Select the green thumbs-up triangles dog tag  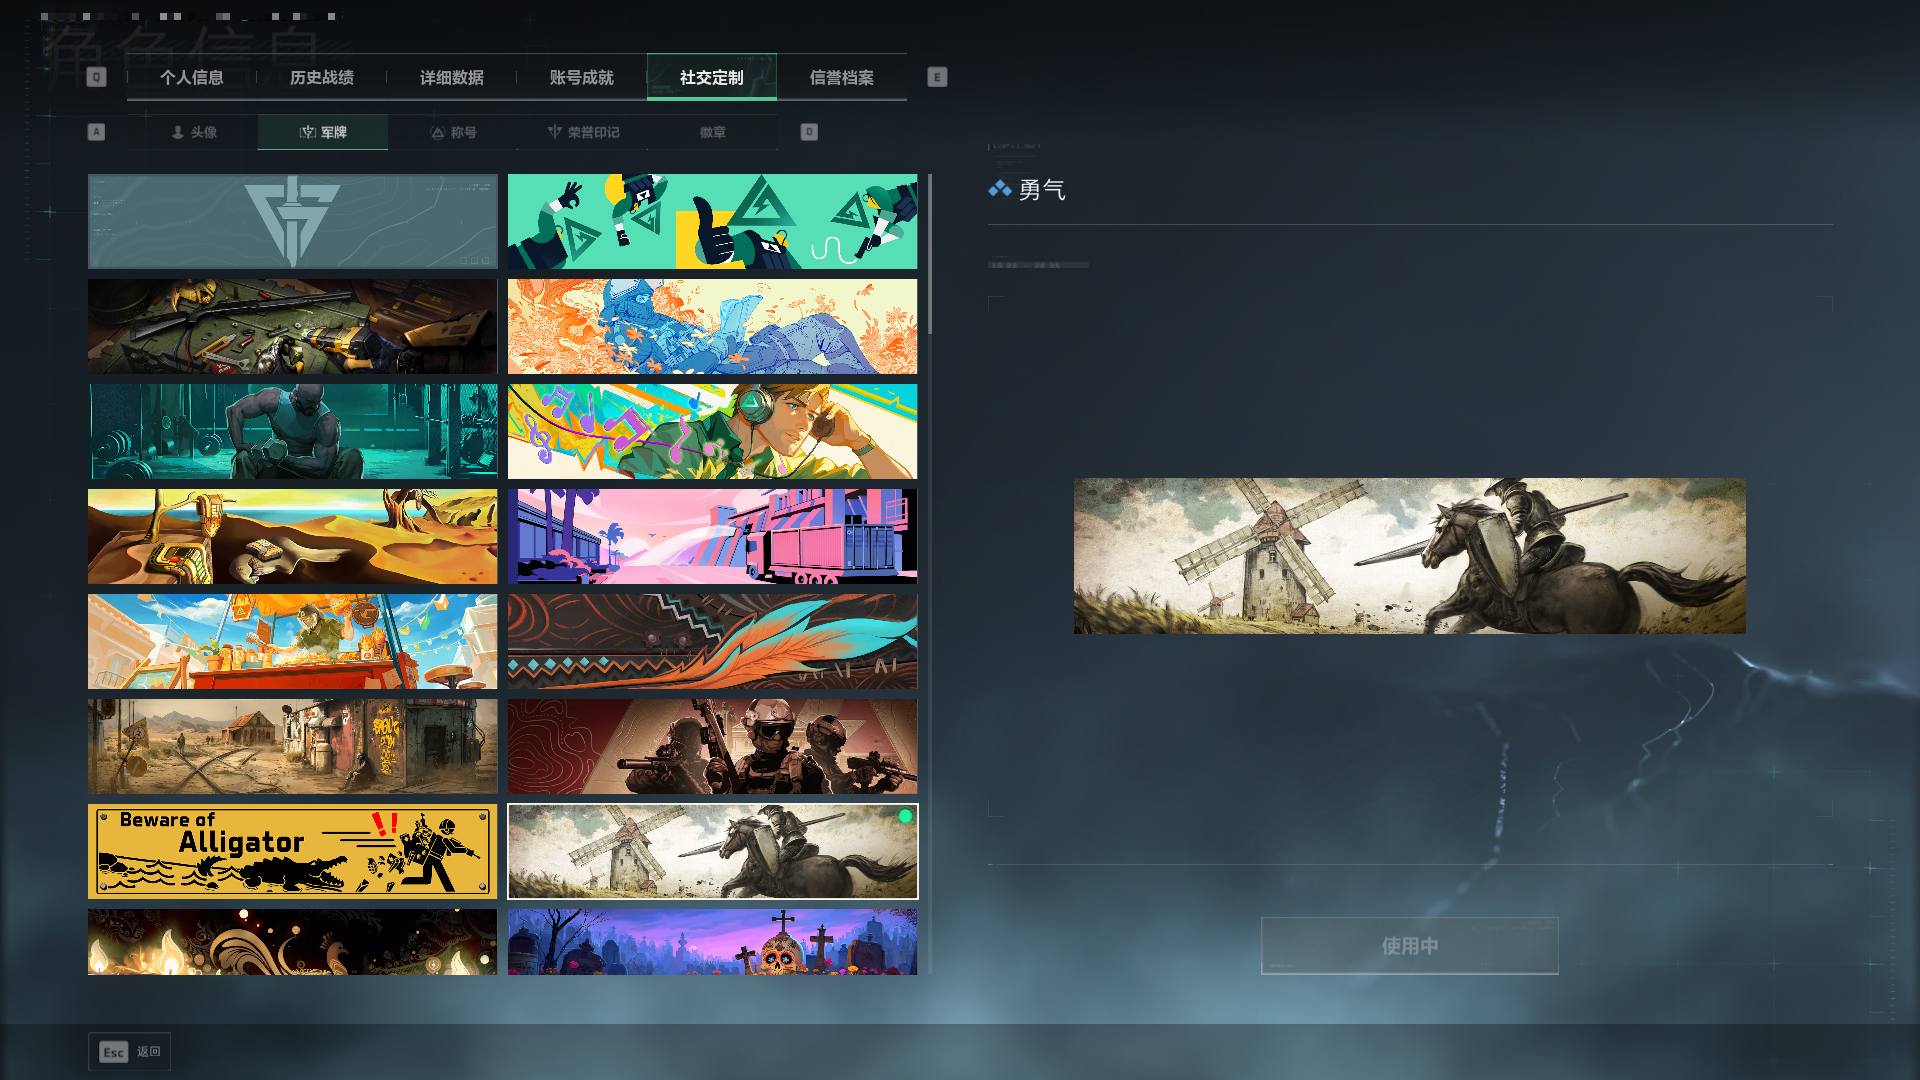pyautogui.click(x=712, y=222)
